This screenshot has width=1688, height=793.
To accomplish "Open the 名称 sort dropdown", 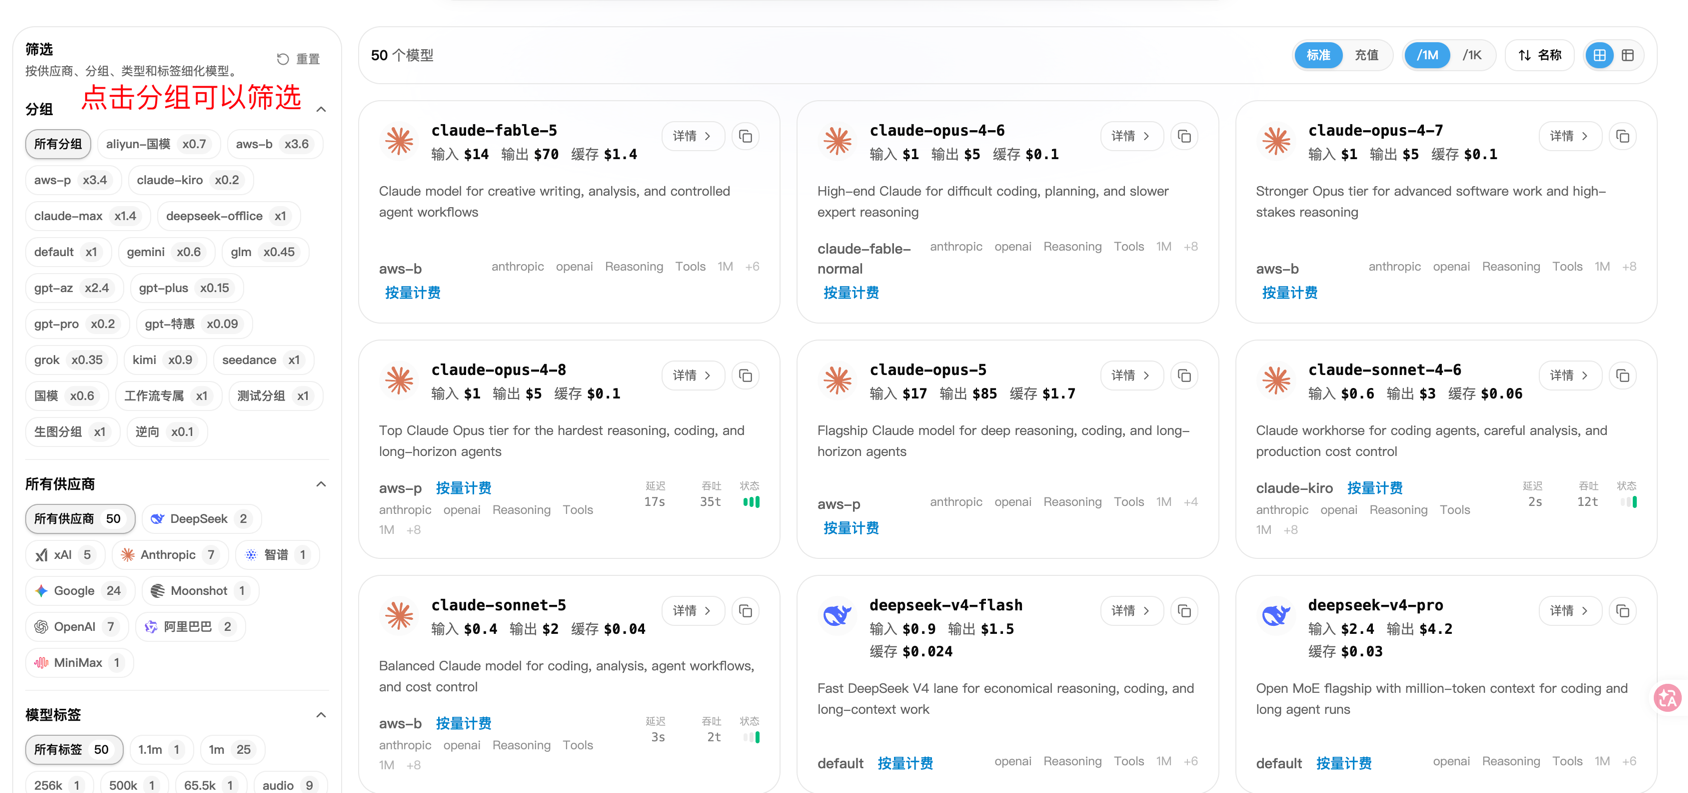I will [1540, 55].
